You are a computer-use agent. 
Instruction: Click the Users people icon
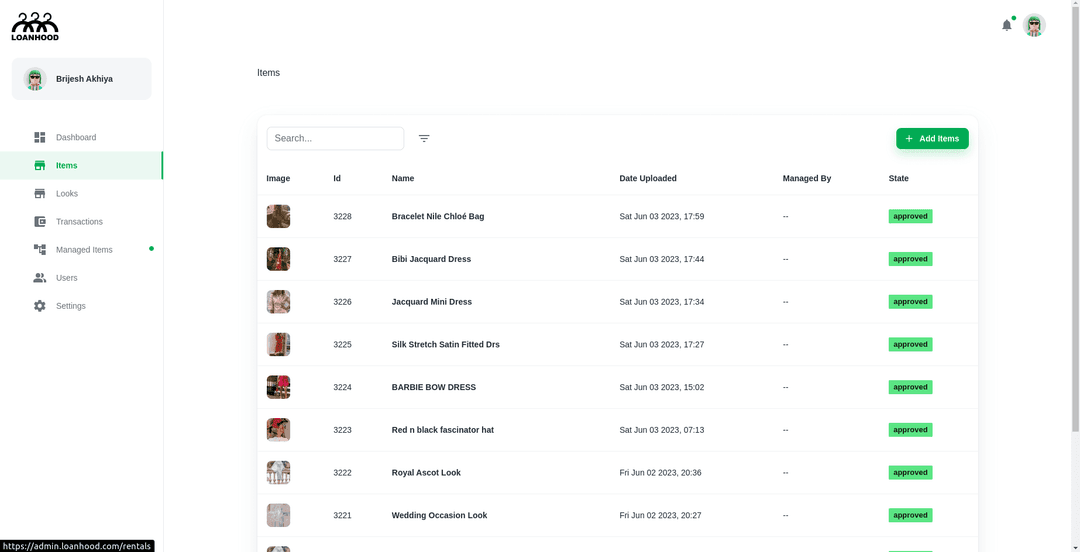click(x=40, y=278)
